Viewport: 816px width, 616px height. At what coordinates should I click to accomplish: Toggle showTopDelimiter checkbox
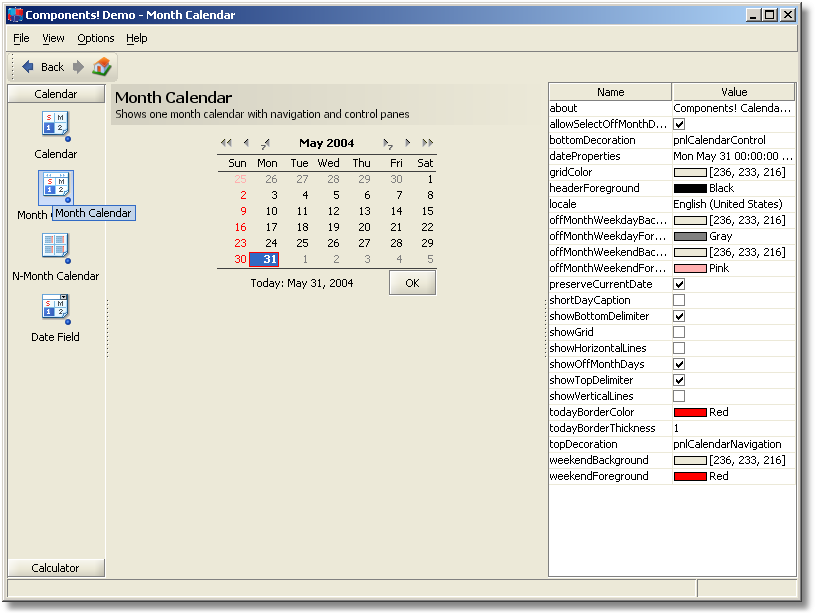pos(679,380)
